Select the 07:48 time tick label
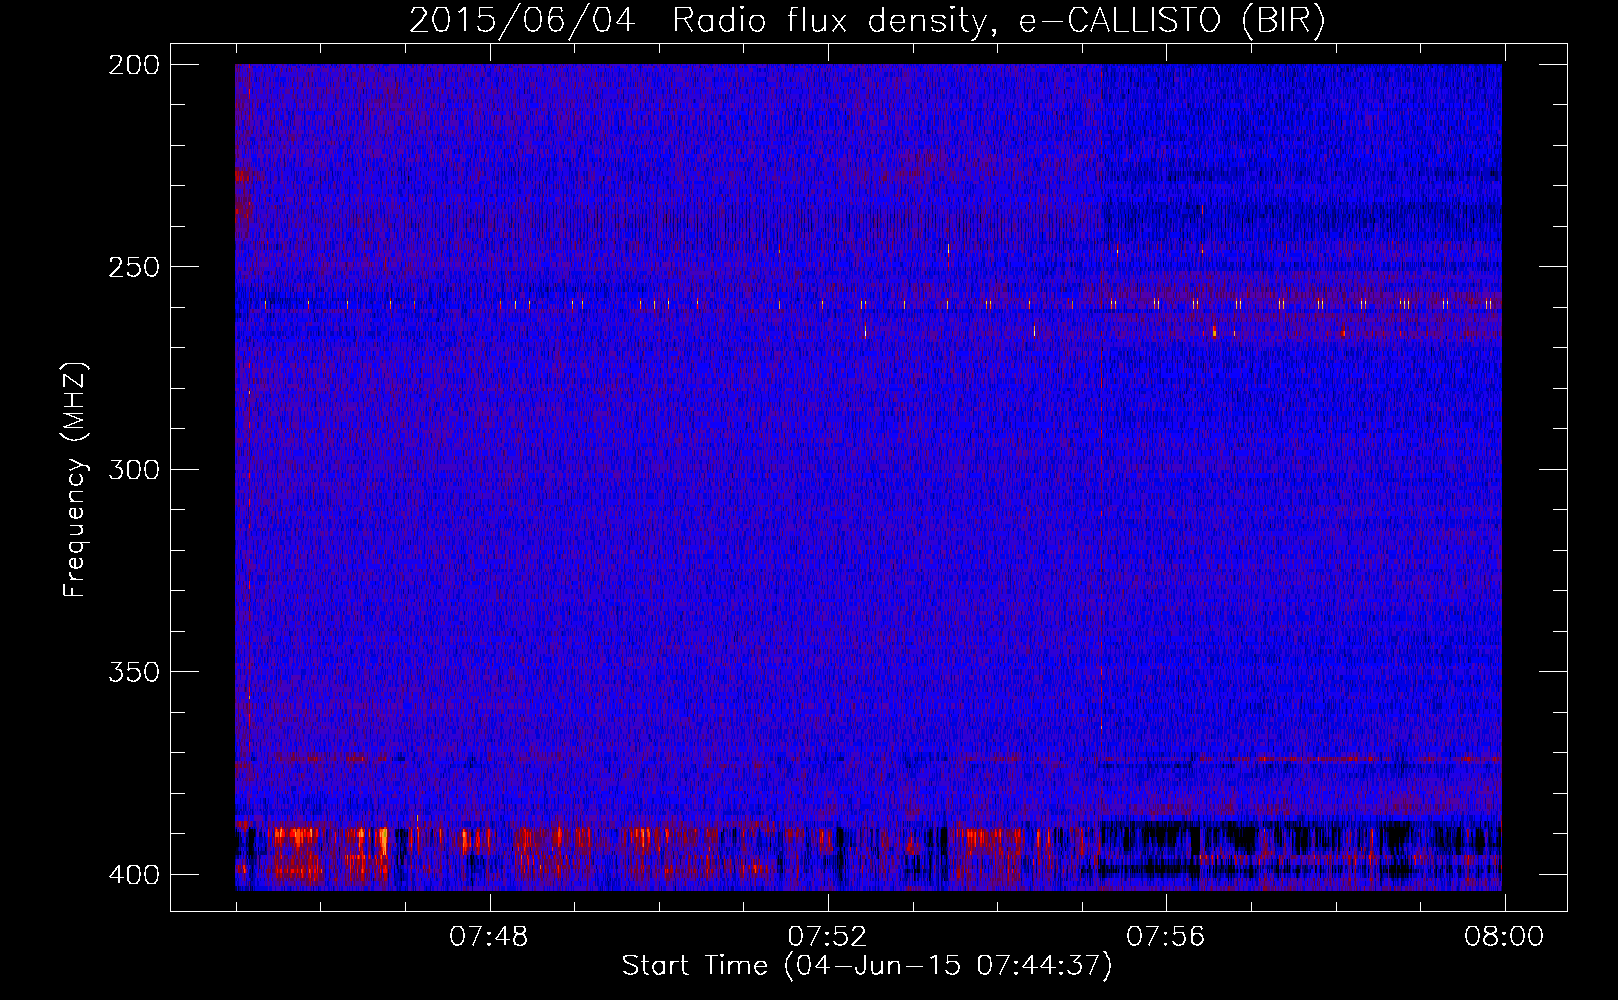Screen dimensions: 1618x1000 [x=488, y=937]
